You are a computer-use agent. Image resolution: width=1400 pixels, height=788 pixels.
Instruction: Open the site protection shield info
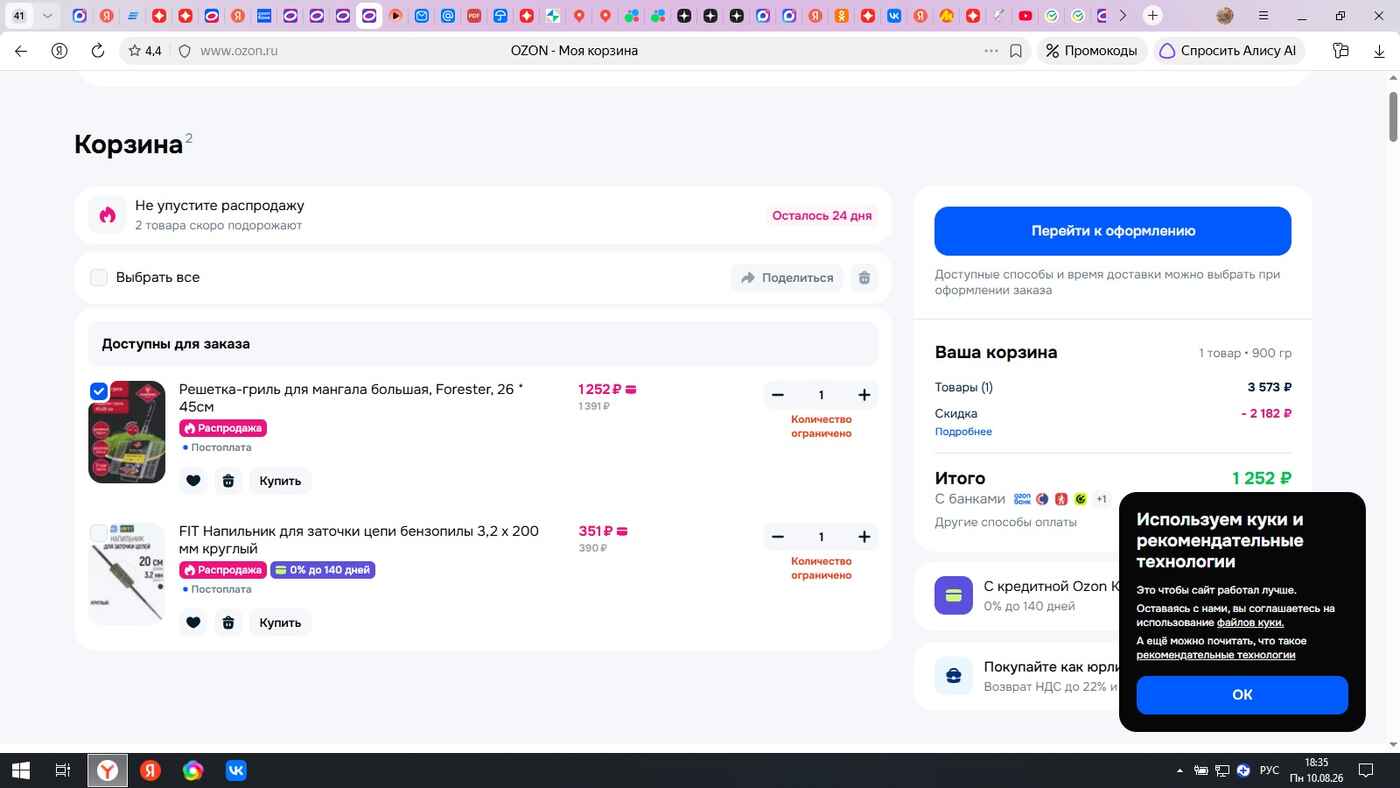point(184,51)
